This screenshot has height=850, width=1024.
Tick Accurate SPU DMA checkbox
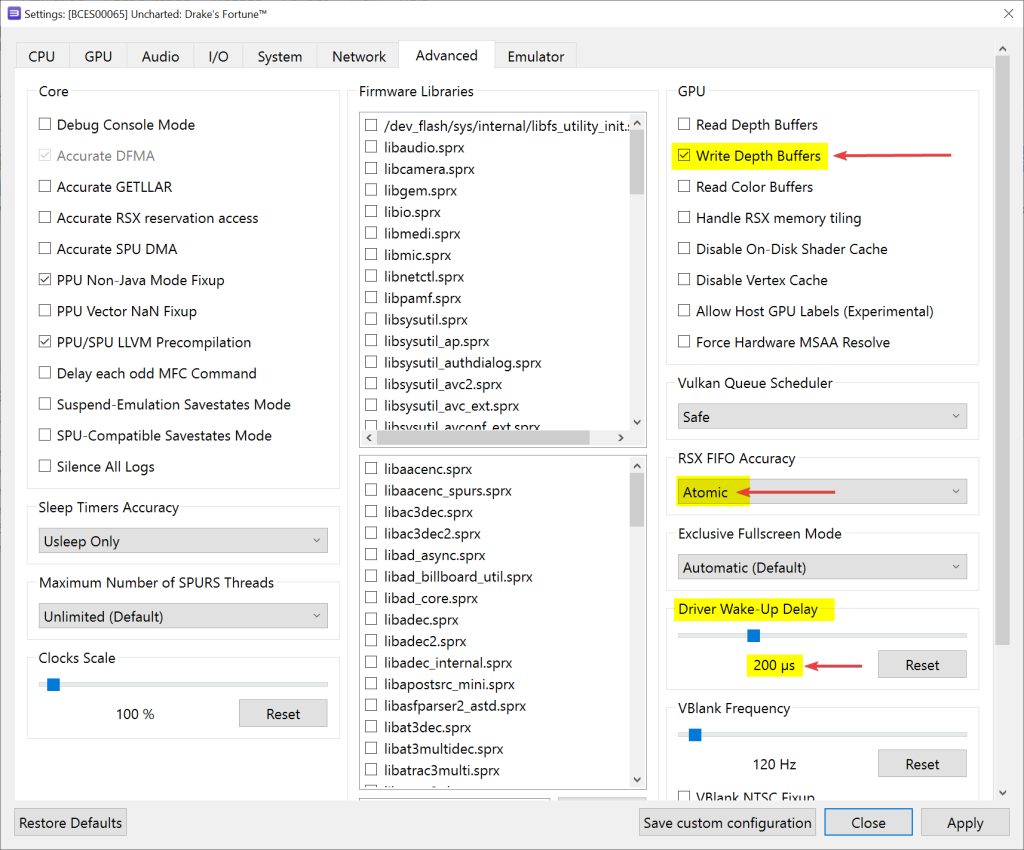[x=45, y=249]
